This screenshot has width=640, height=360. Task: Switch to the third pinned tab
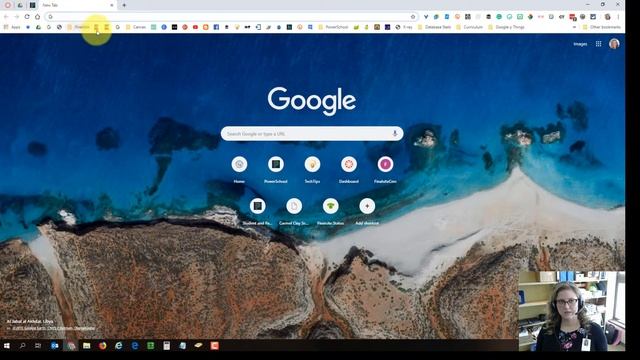[32, 5]
